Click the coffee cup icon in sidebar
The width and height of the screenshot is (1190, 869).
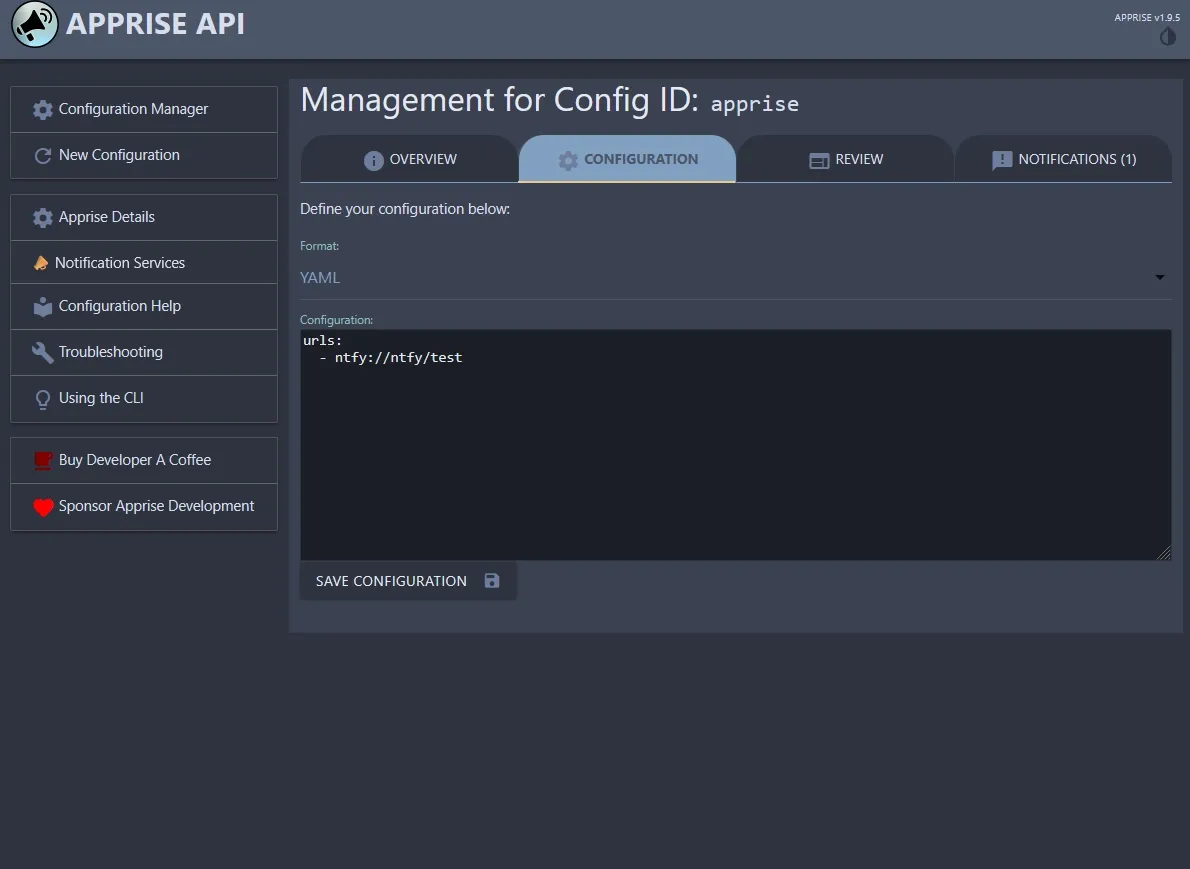pyautogui.click(x=42, y=459)
